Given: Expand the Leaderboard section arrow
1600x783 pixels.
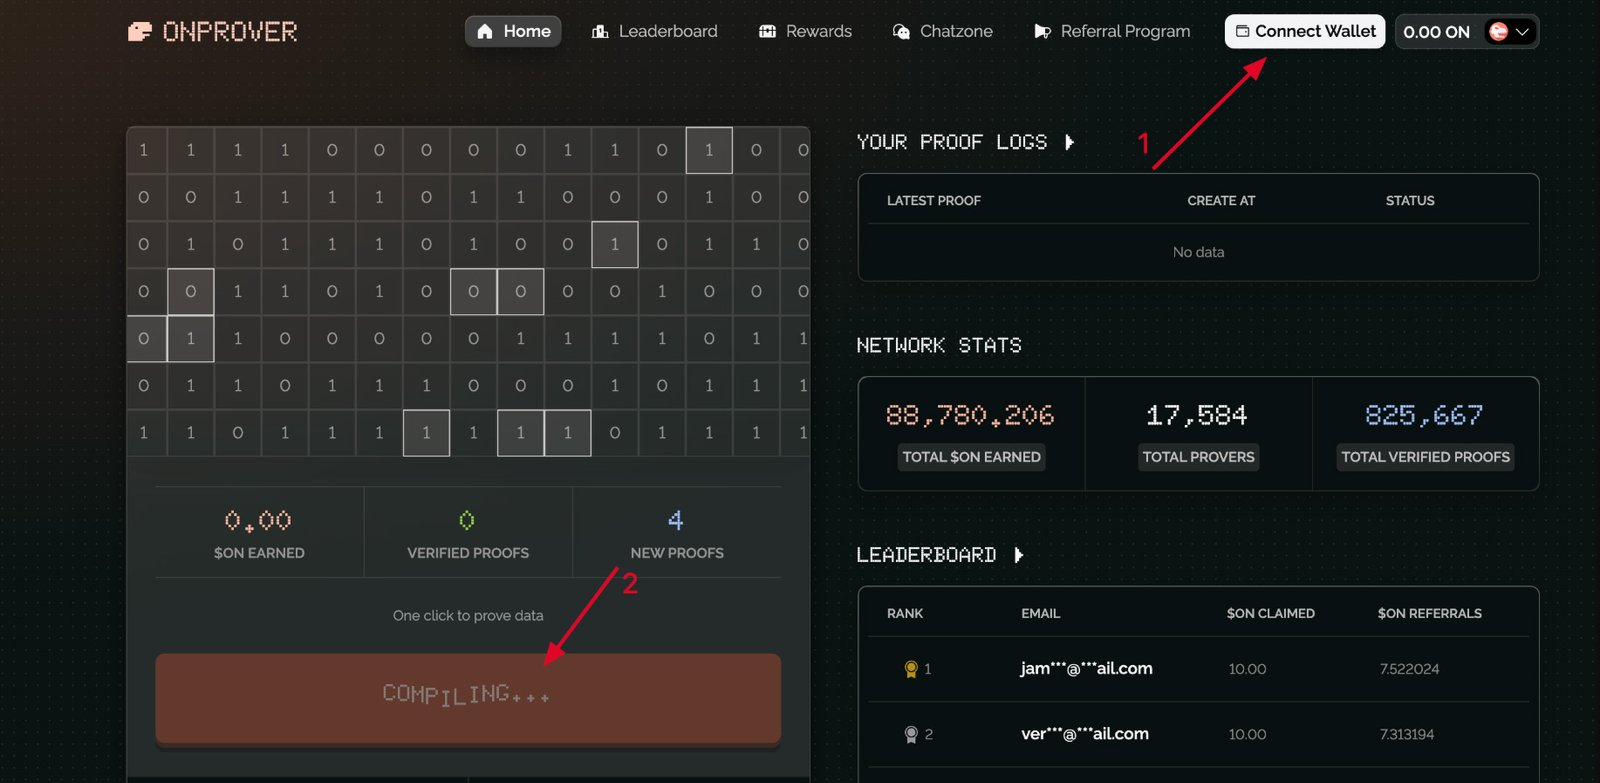Looking at the screenshot, I should tap(1019, 555).
